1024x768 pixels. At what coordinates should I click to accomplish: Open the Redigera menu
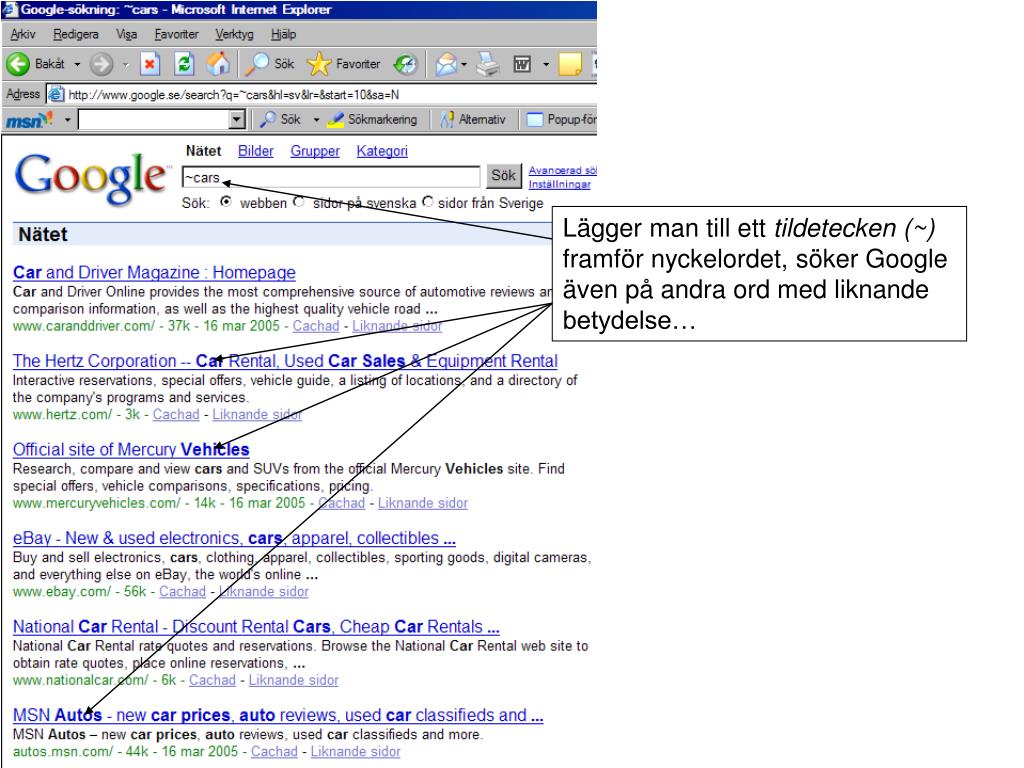pos(76,35)
